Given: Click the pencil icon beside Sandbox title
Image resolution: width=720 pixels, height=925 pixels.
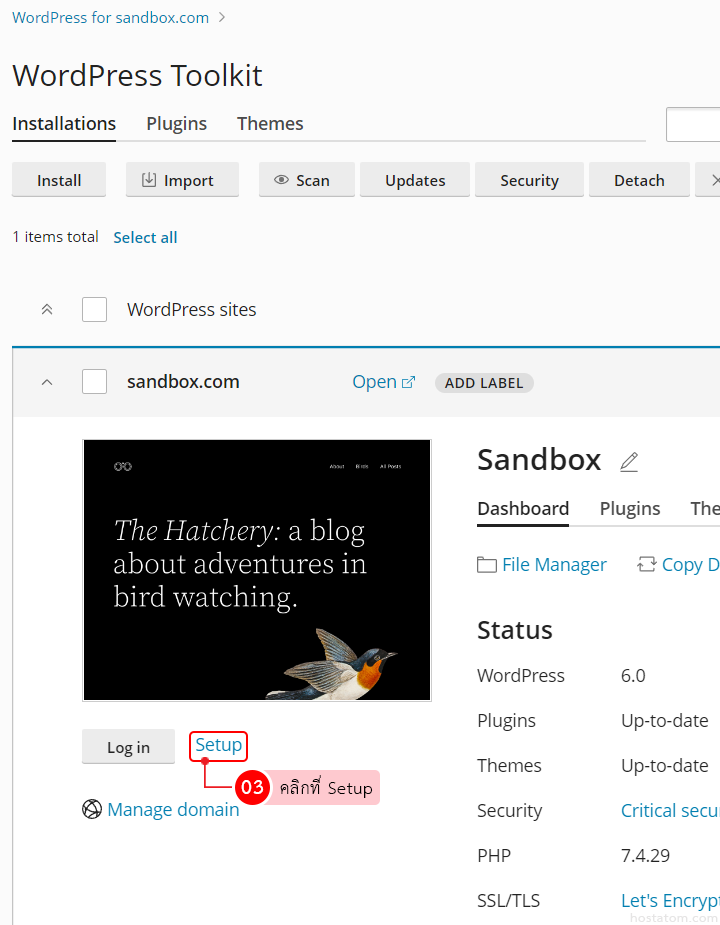Looking at the screenshot, I should click(629, 461).
